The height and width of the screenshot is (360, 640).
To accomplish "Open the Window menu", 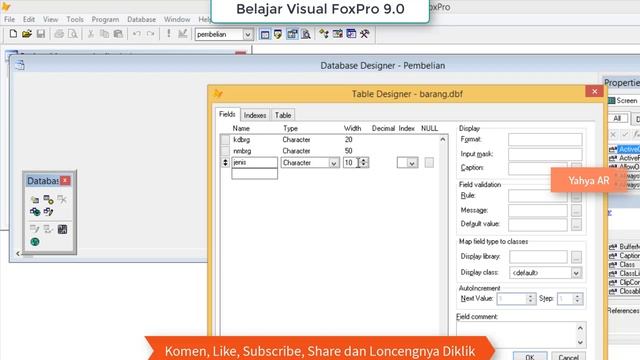I will point(177,19).
